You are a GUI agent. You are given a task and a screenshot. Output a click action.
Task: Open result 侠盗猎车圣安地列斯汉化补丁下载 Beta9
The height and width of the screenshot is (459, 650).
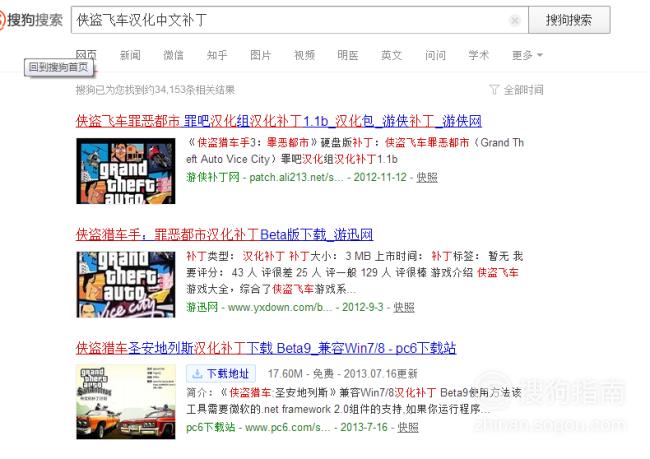[266, 347]
